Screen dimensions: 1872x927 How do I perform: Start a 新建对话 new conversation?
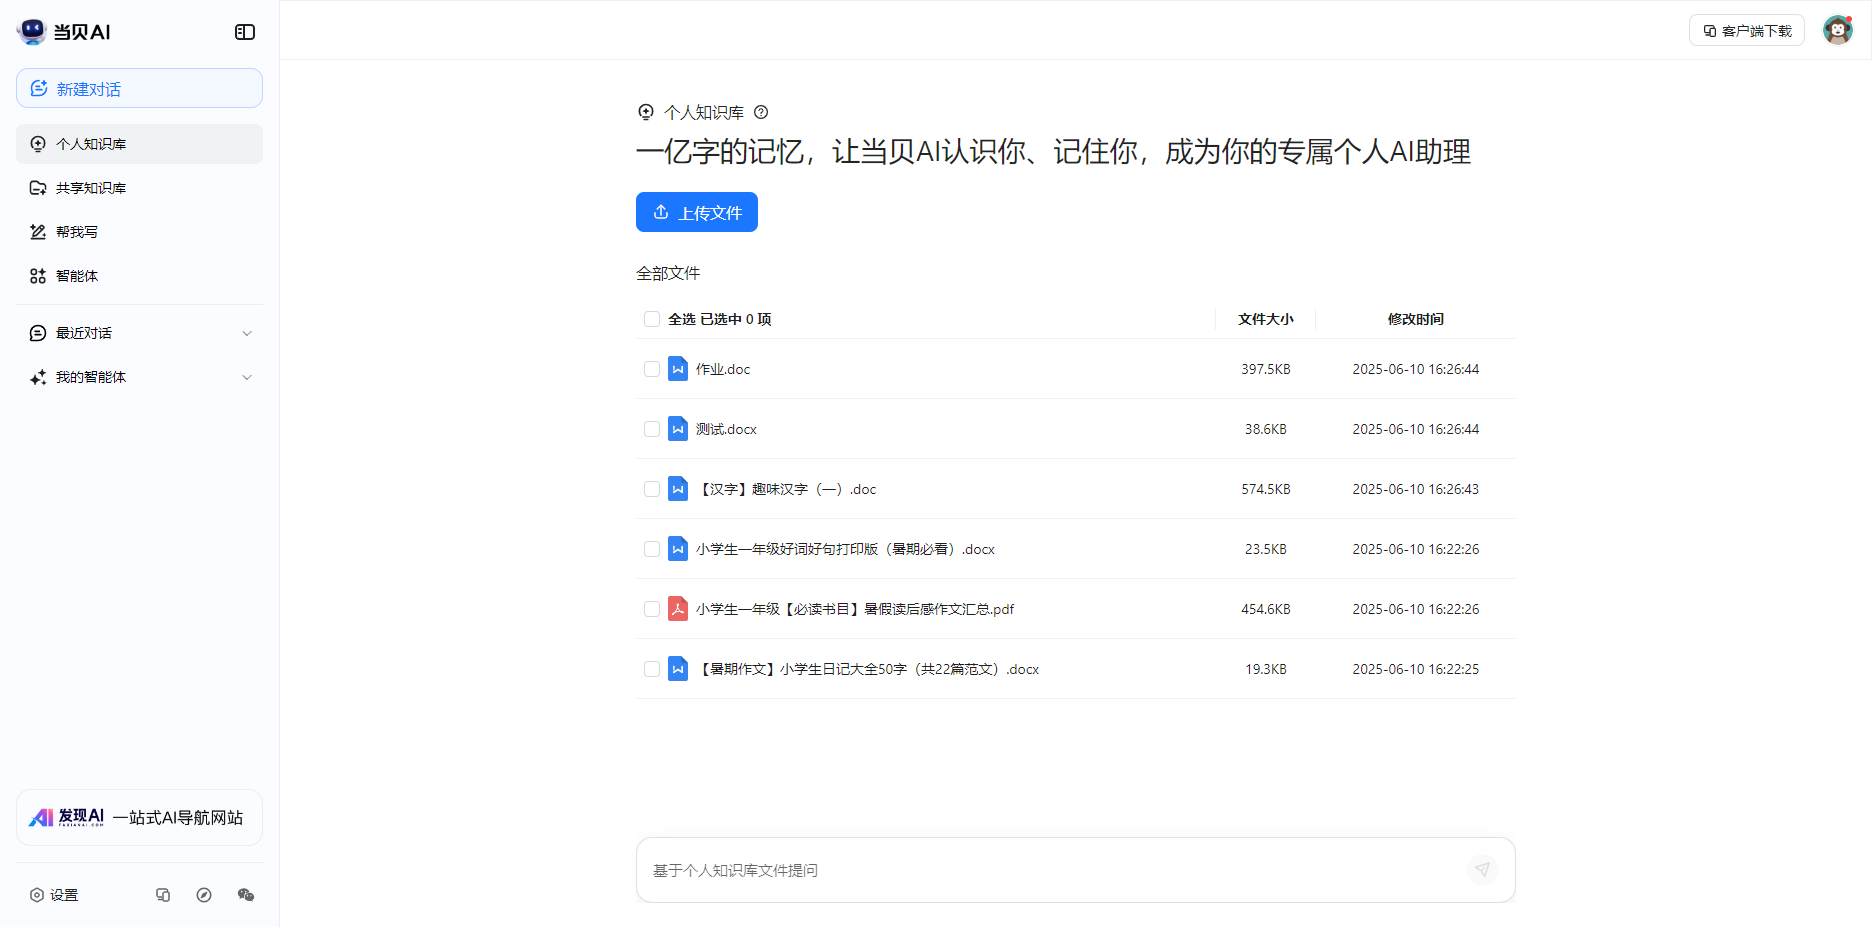(139, 88)
